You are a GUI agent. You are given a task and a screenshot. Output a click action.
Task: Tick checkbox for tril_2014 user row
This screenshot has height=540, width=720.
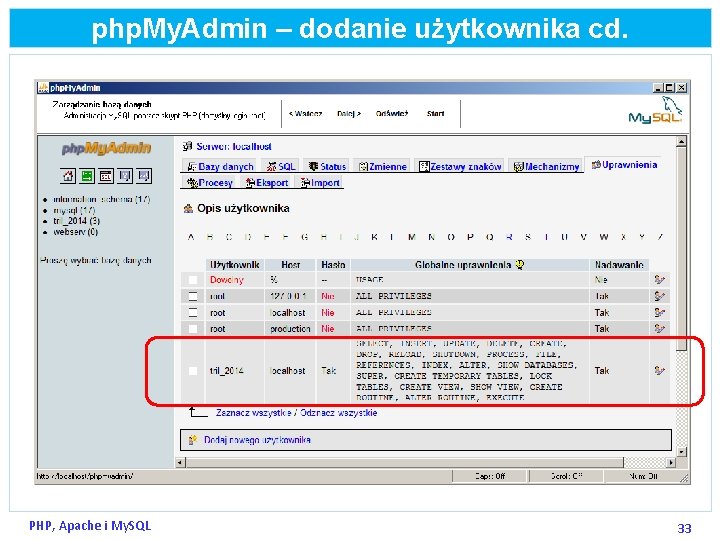click(193, 371)
